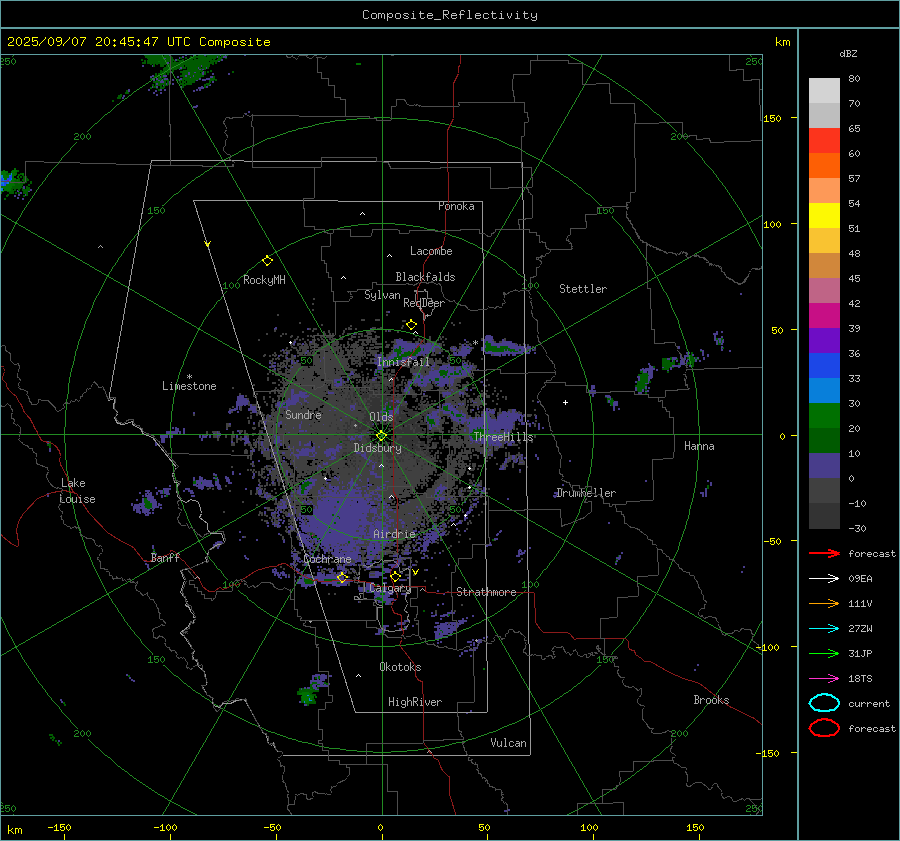900x841 pixels.
Task: Click the bright blue 36 dBZ swatch
Action: tap(824, 365)
